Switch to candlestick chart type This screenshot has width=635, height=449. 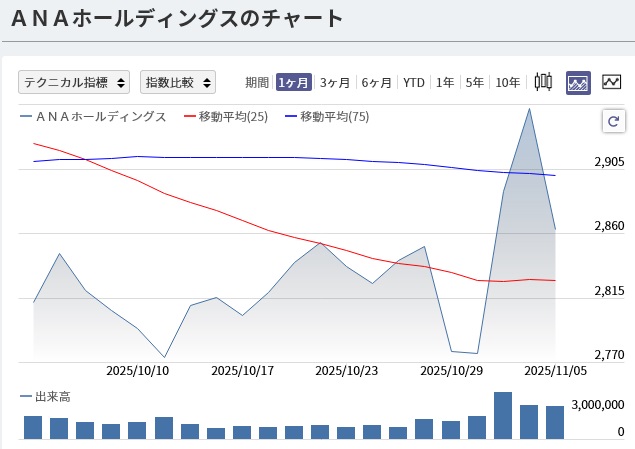pyautogui.click(x=544, y=82)
